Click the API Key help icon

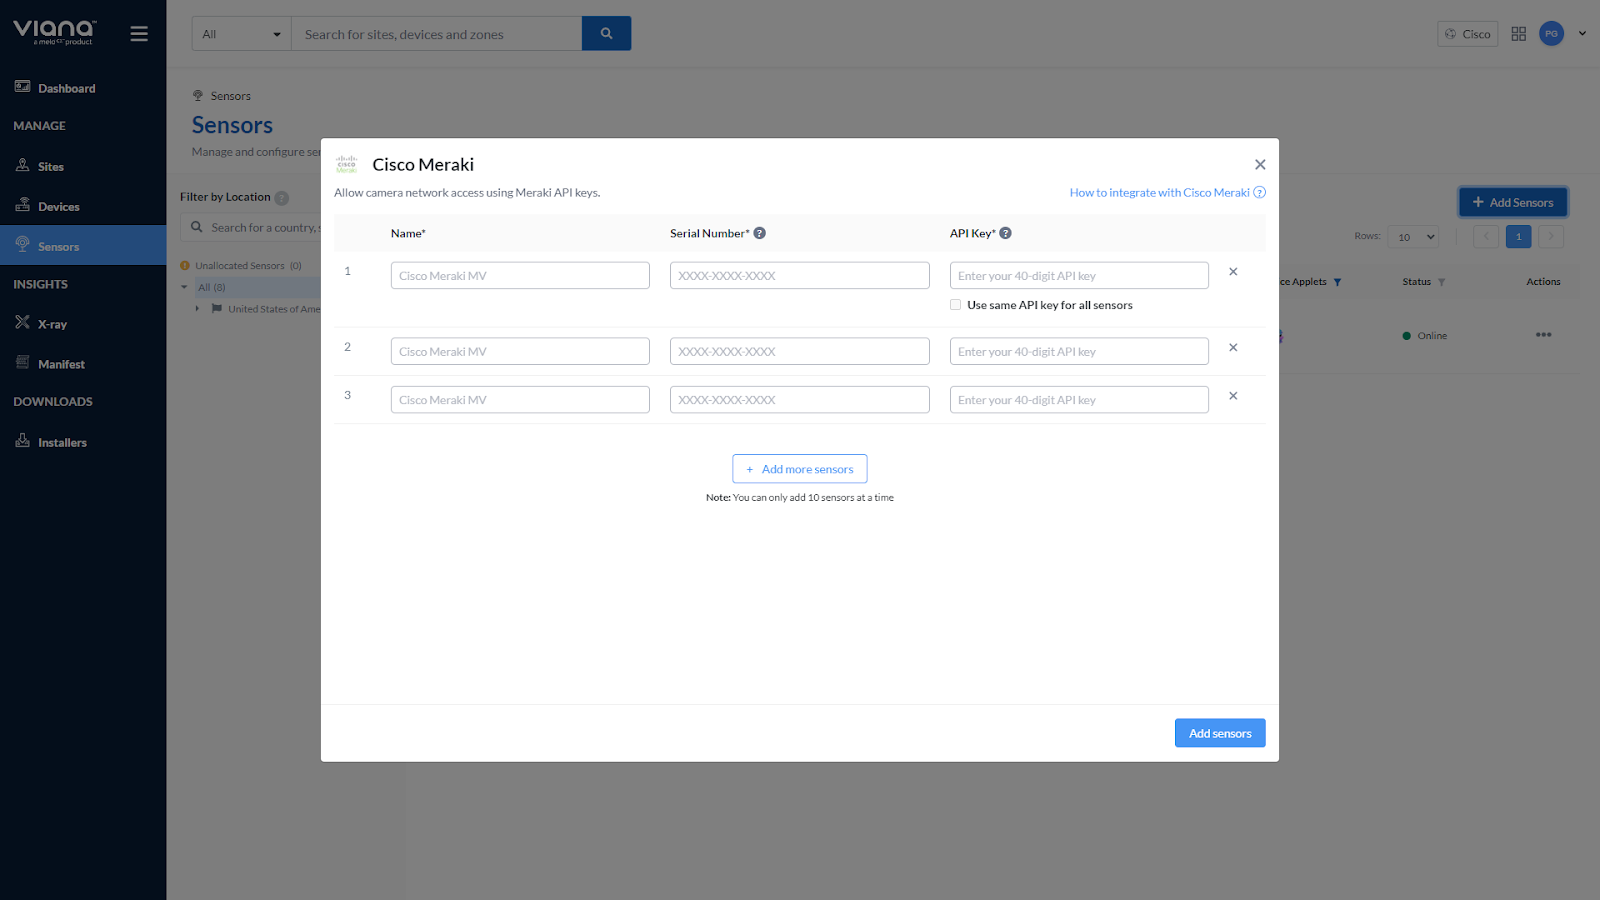pos(1006,233)
